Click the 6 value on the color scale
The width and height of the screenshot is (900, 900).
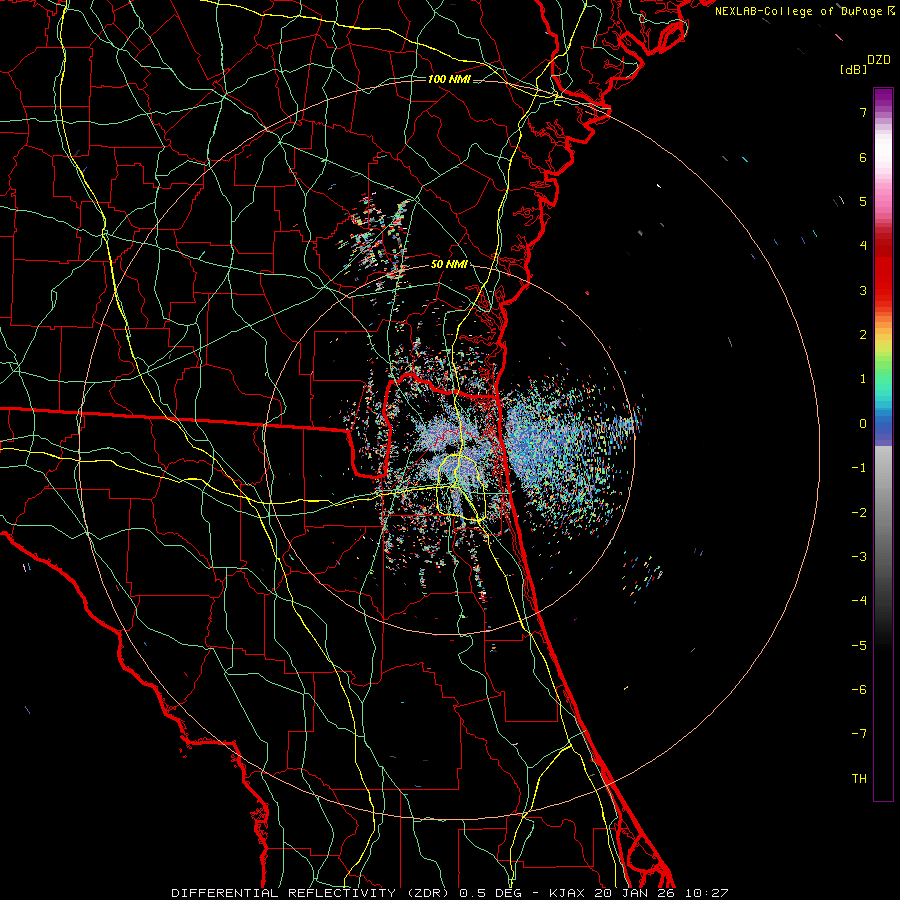tap(863, 157)
